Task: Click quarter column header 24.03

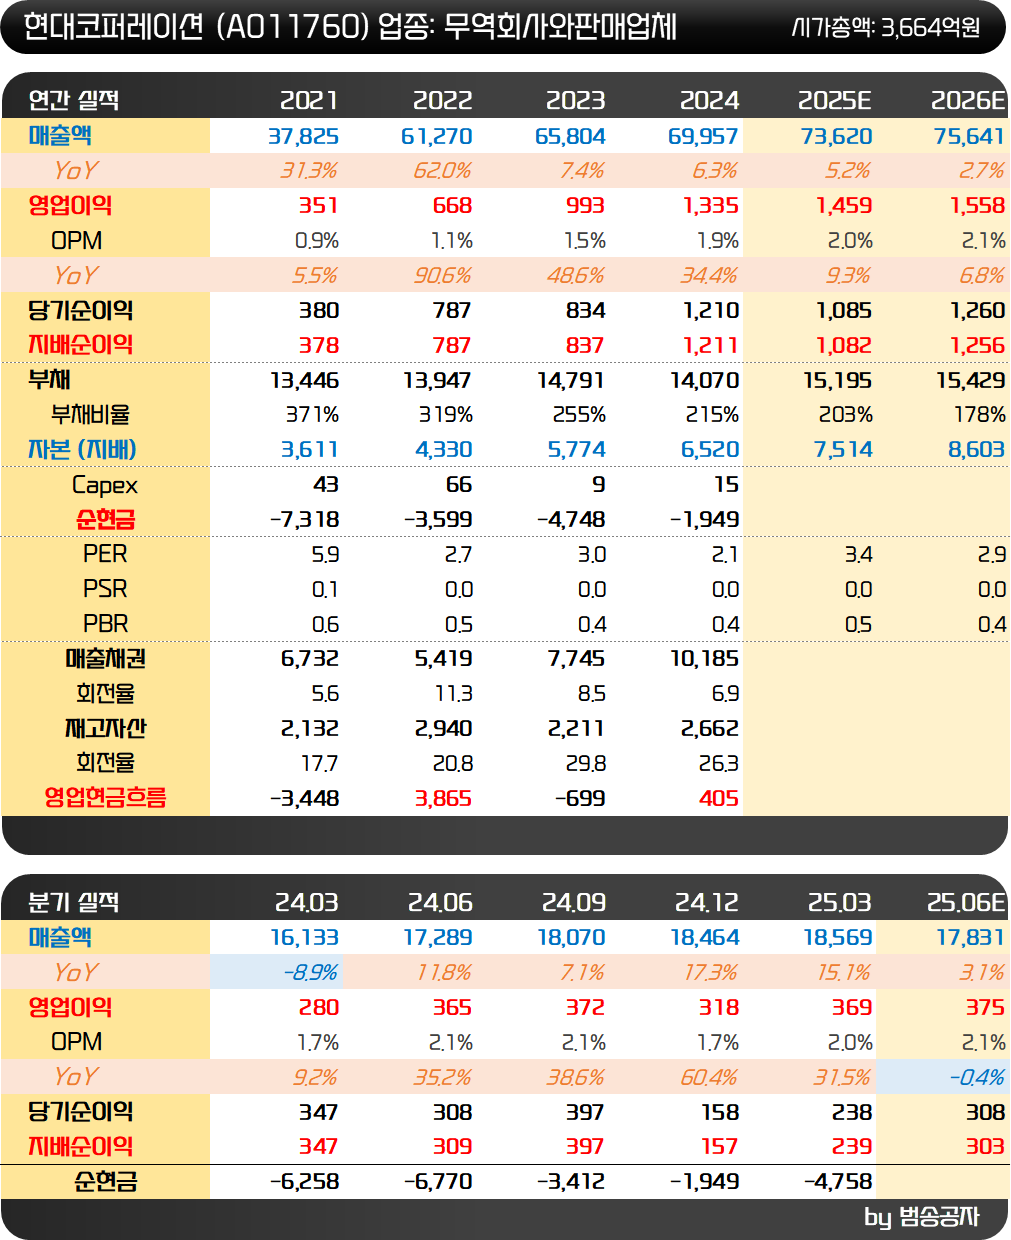Action: 307,902
